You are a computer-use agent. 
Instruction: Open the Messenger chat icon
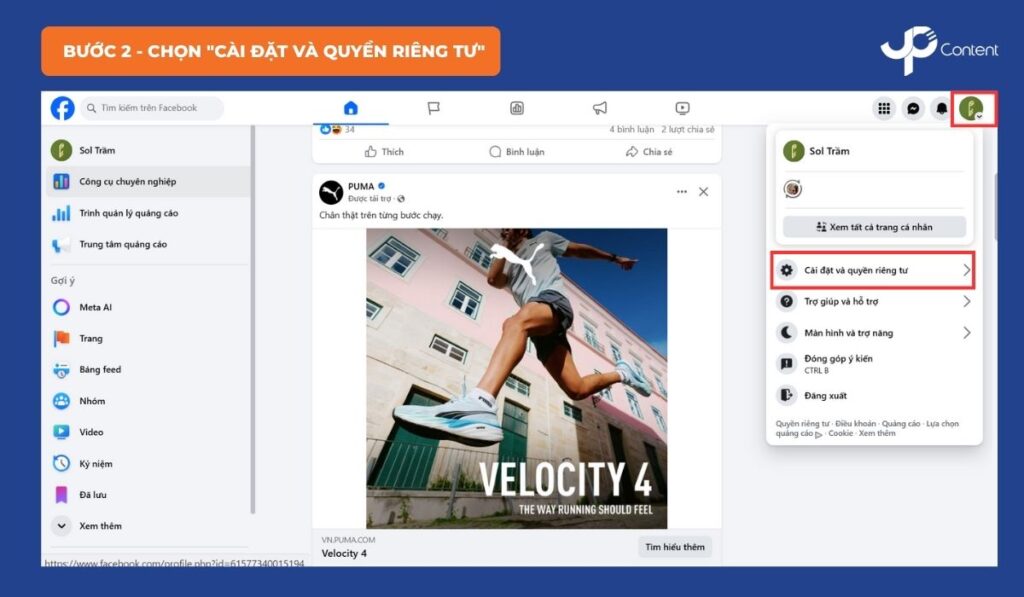pos(912,109)
